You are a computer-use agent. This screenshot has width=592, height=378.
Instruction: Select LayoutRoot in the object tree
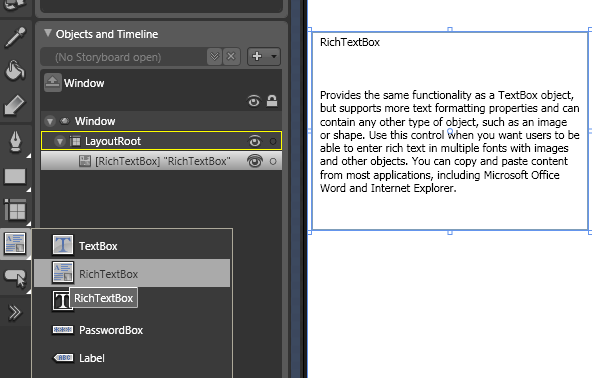click(161, 141)
